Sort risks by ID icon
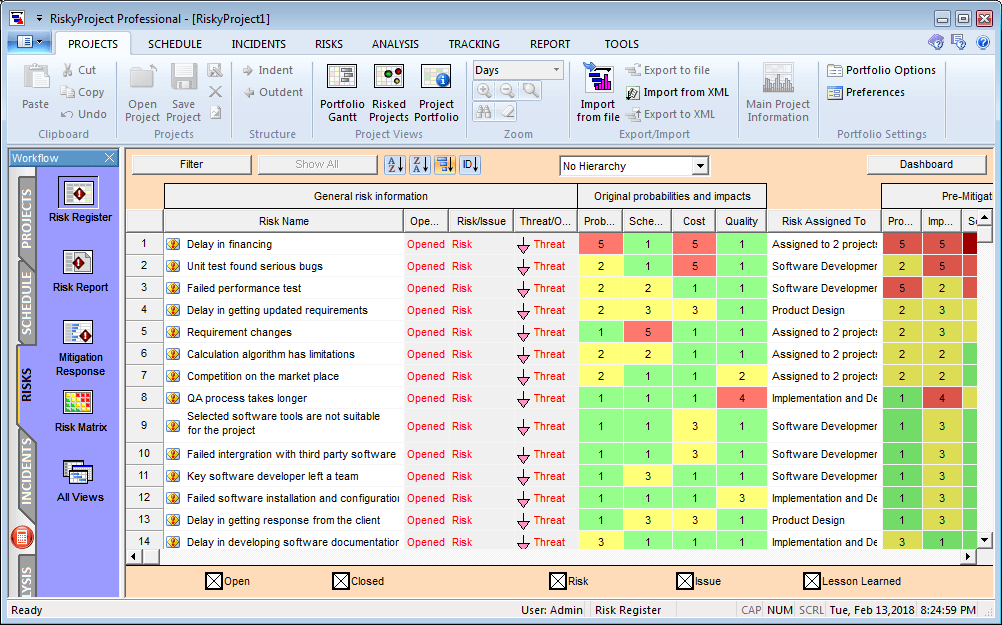 470,165
